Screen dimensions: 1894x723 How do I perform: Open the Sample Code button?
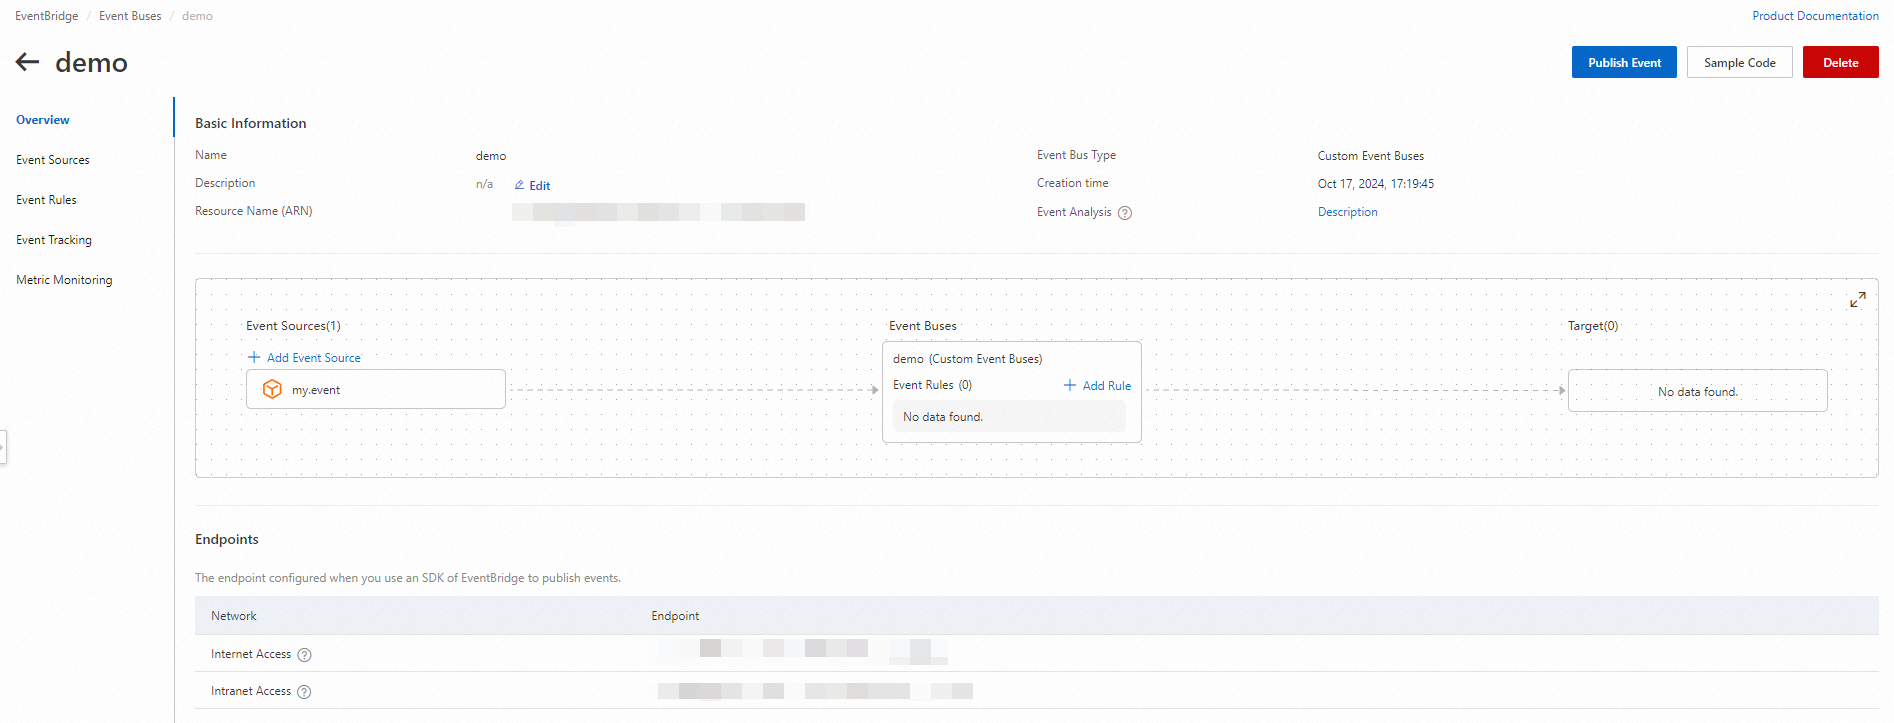(x=1740, y=62)
